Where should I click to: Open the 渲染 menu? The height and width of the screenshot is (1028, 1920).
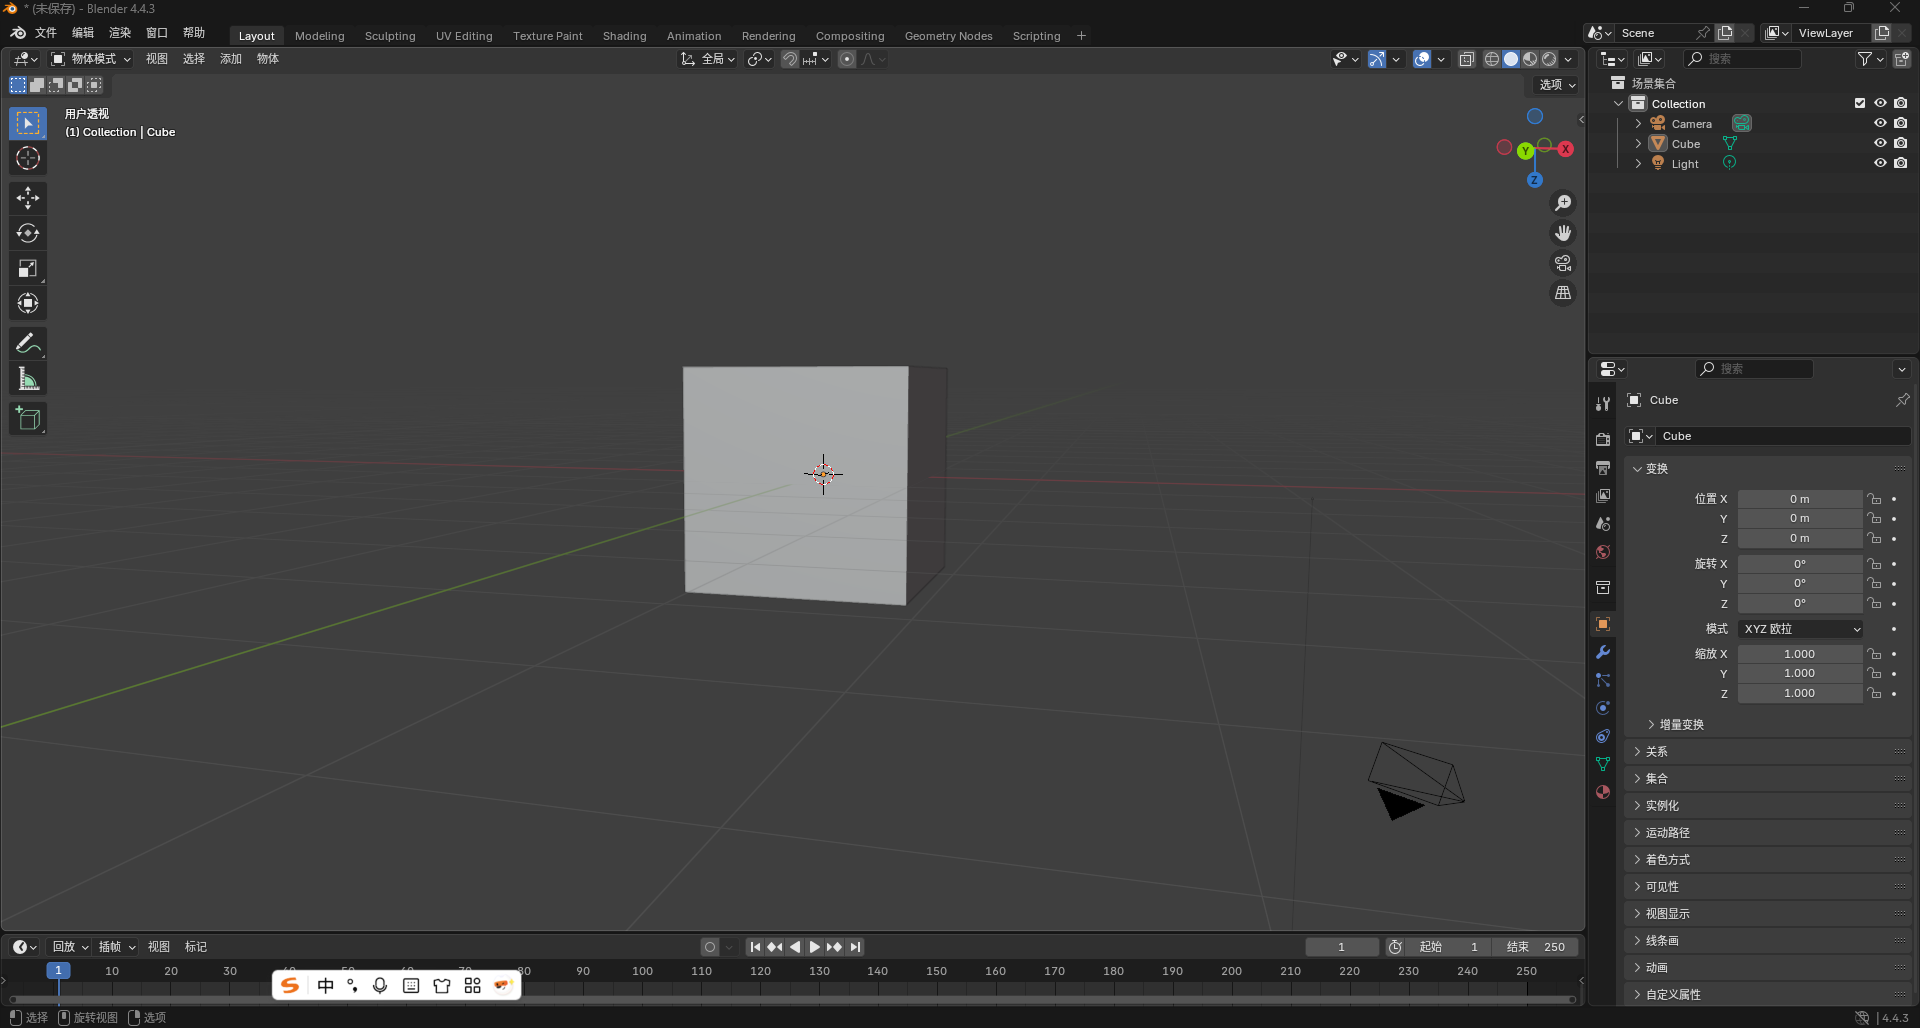(120, 33)
